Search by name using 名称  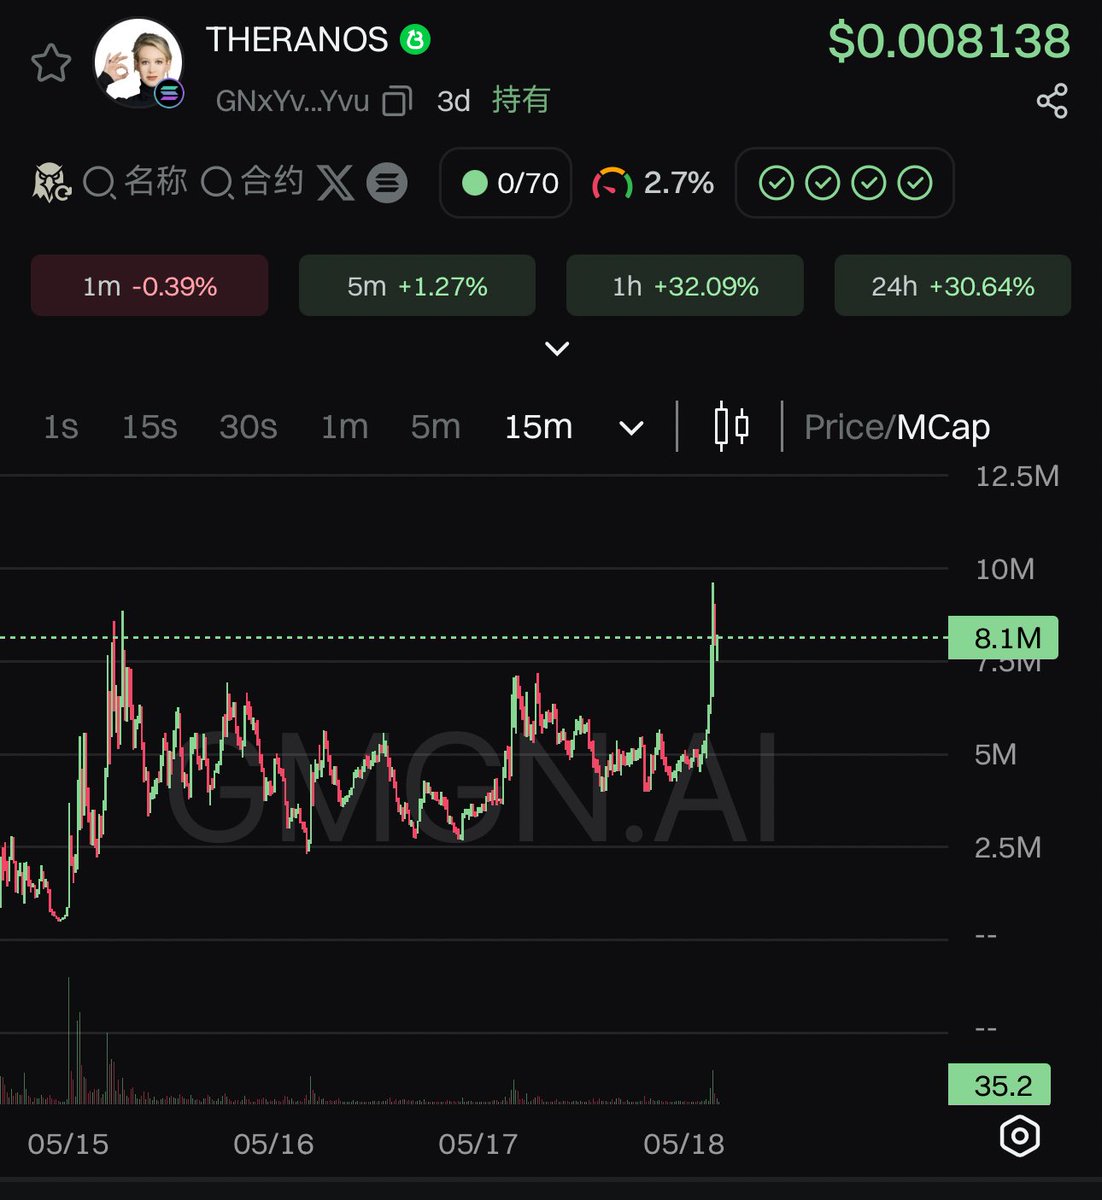coord(135,182)
